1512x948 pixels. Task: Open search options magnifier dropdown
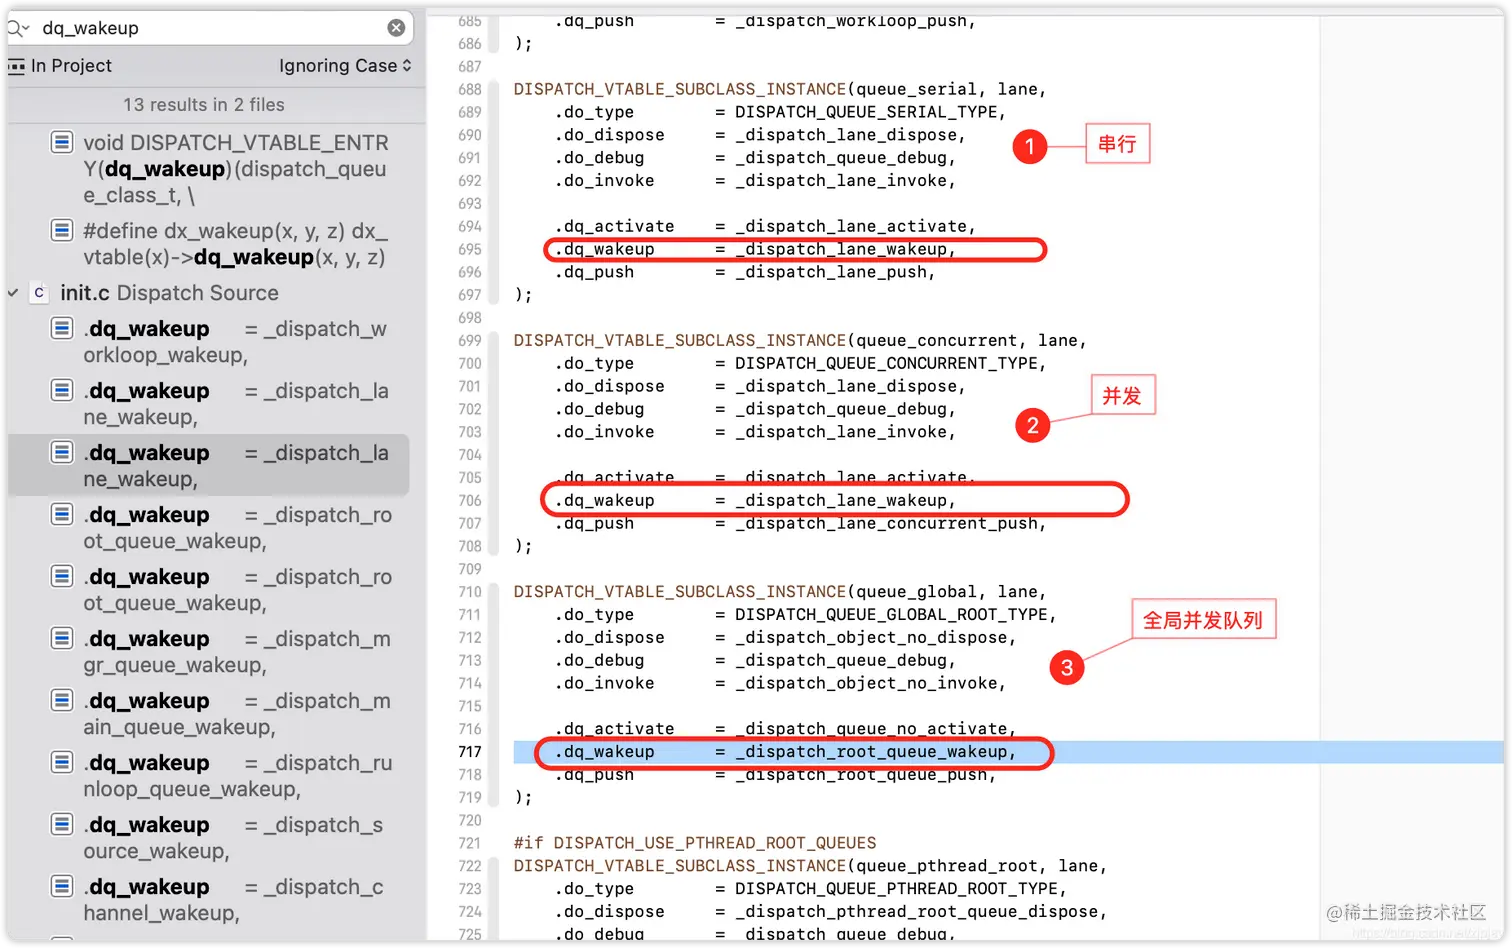[17, 28]
